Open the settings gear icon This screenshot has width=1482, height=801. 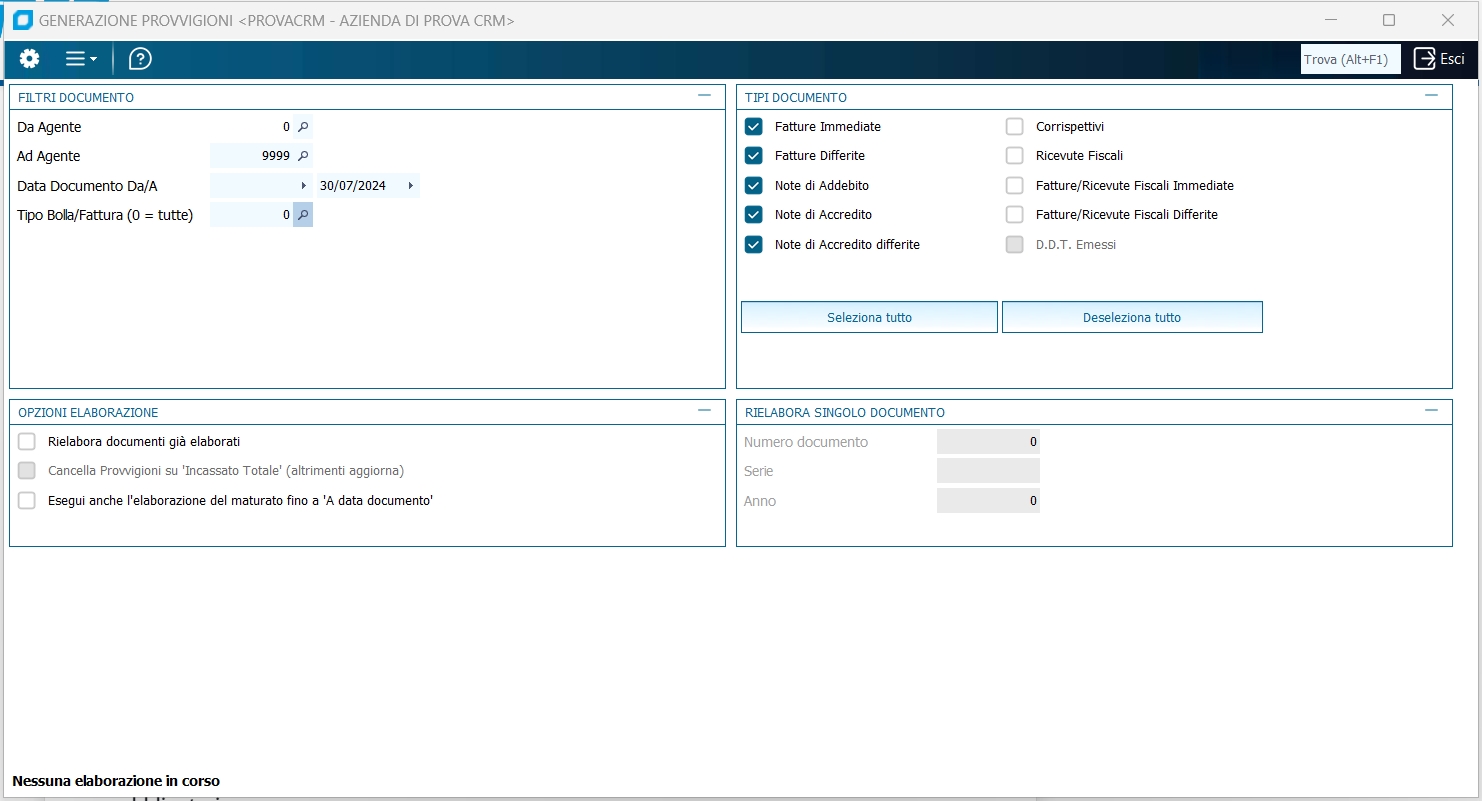coord(30,59)
